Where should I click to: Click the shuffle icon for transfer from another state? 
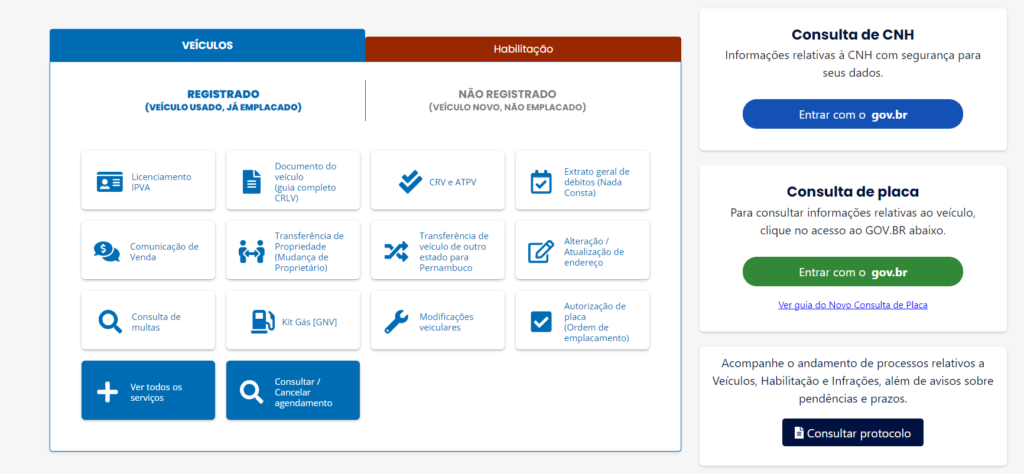point(396,251)
